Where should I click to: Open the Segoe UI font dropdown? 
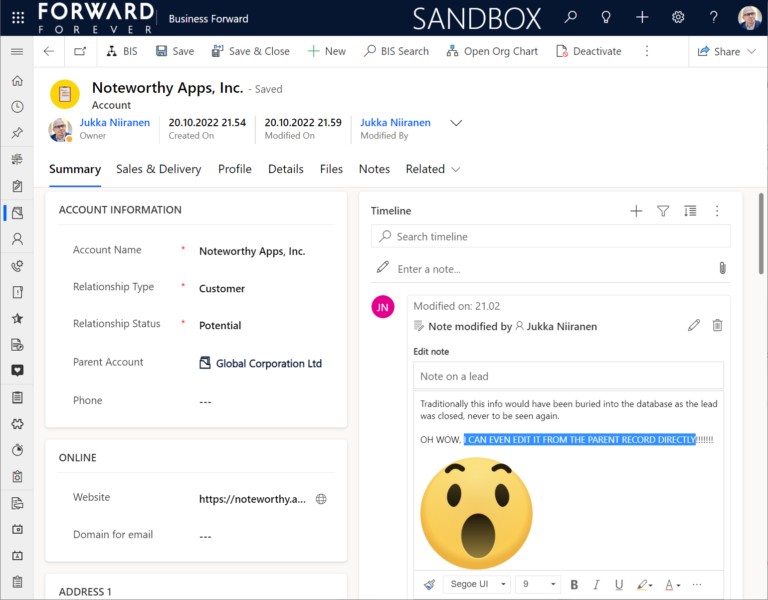[x=475, y=585]
